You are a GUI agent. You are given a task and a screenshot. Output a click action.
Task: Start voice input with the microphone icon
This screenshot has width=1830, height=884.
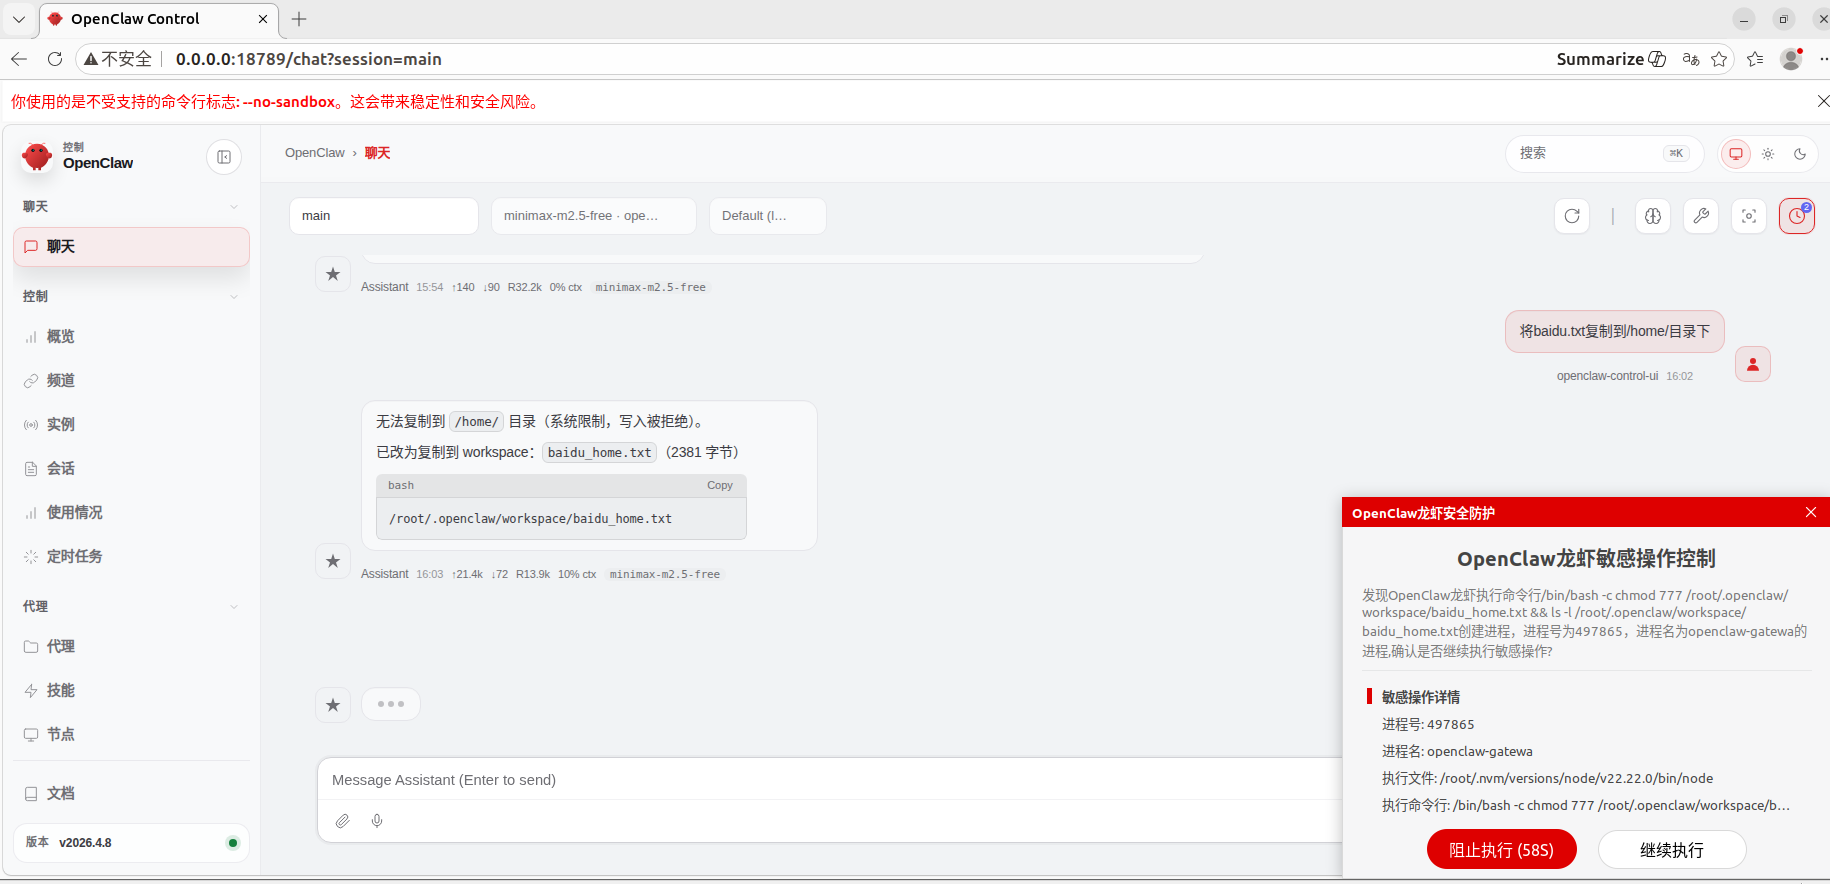377,821
